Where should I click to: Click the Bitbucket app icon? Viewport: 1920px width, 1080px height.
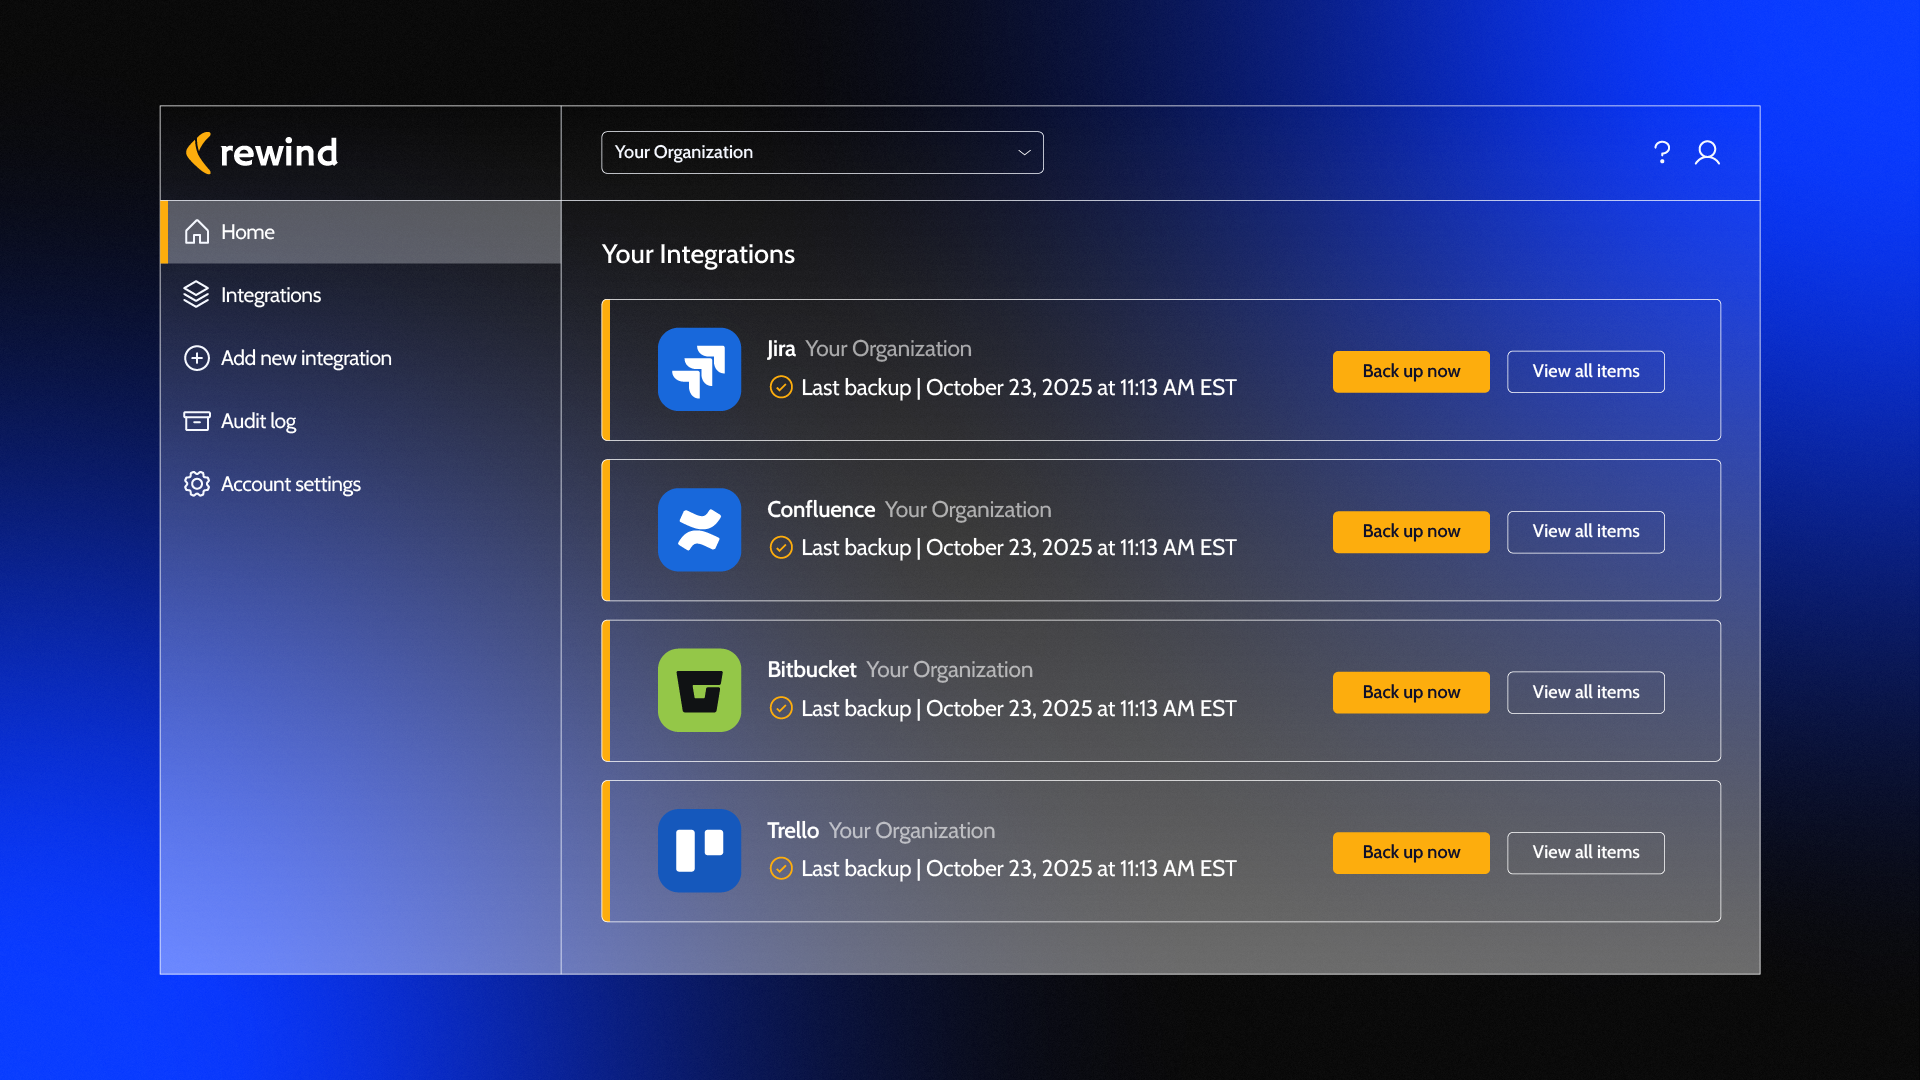(699, 690)
